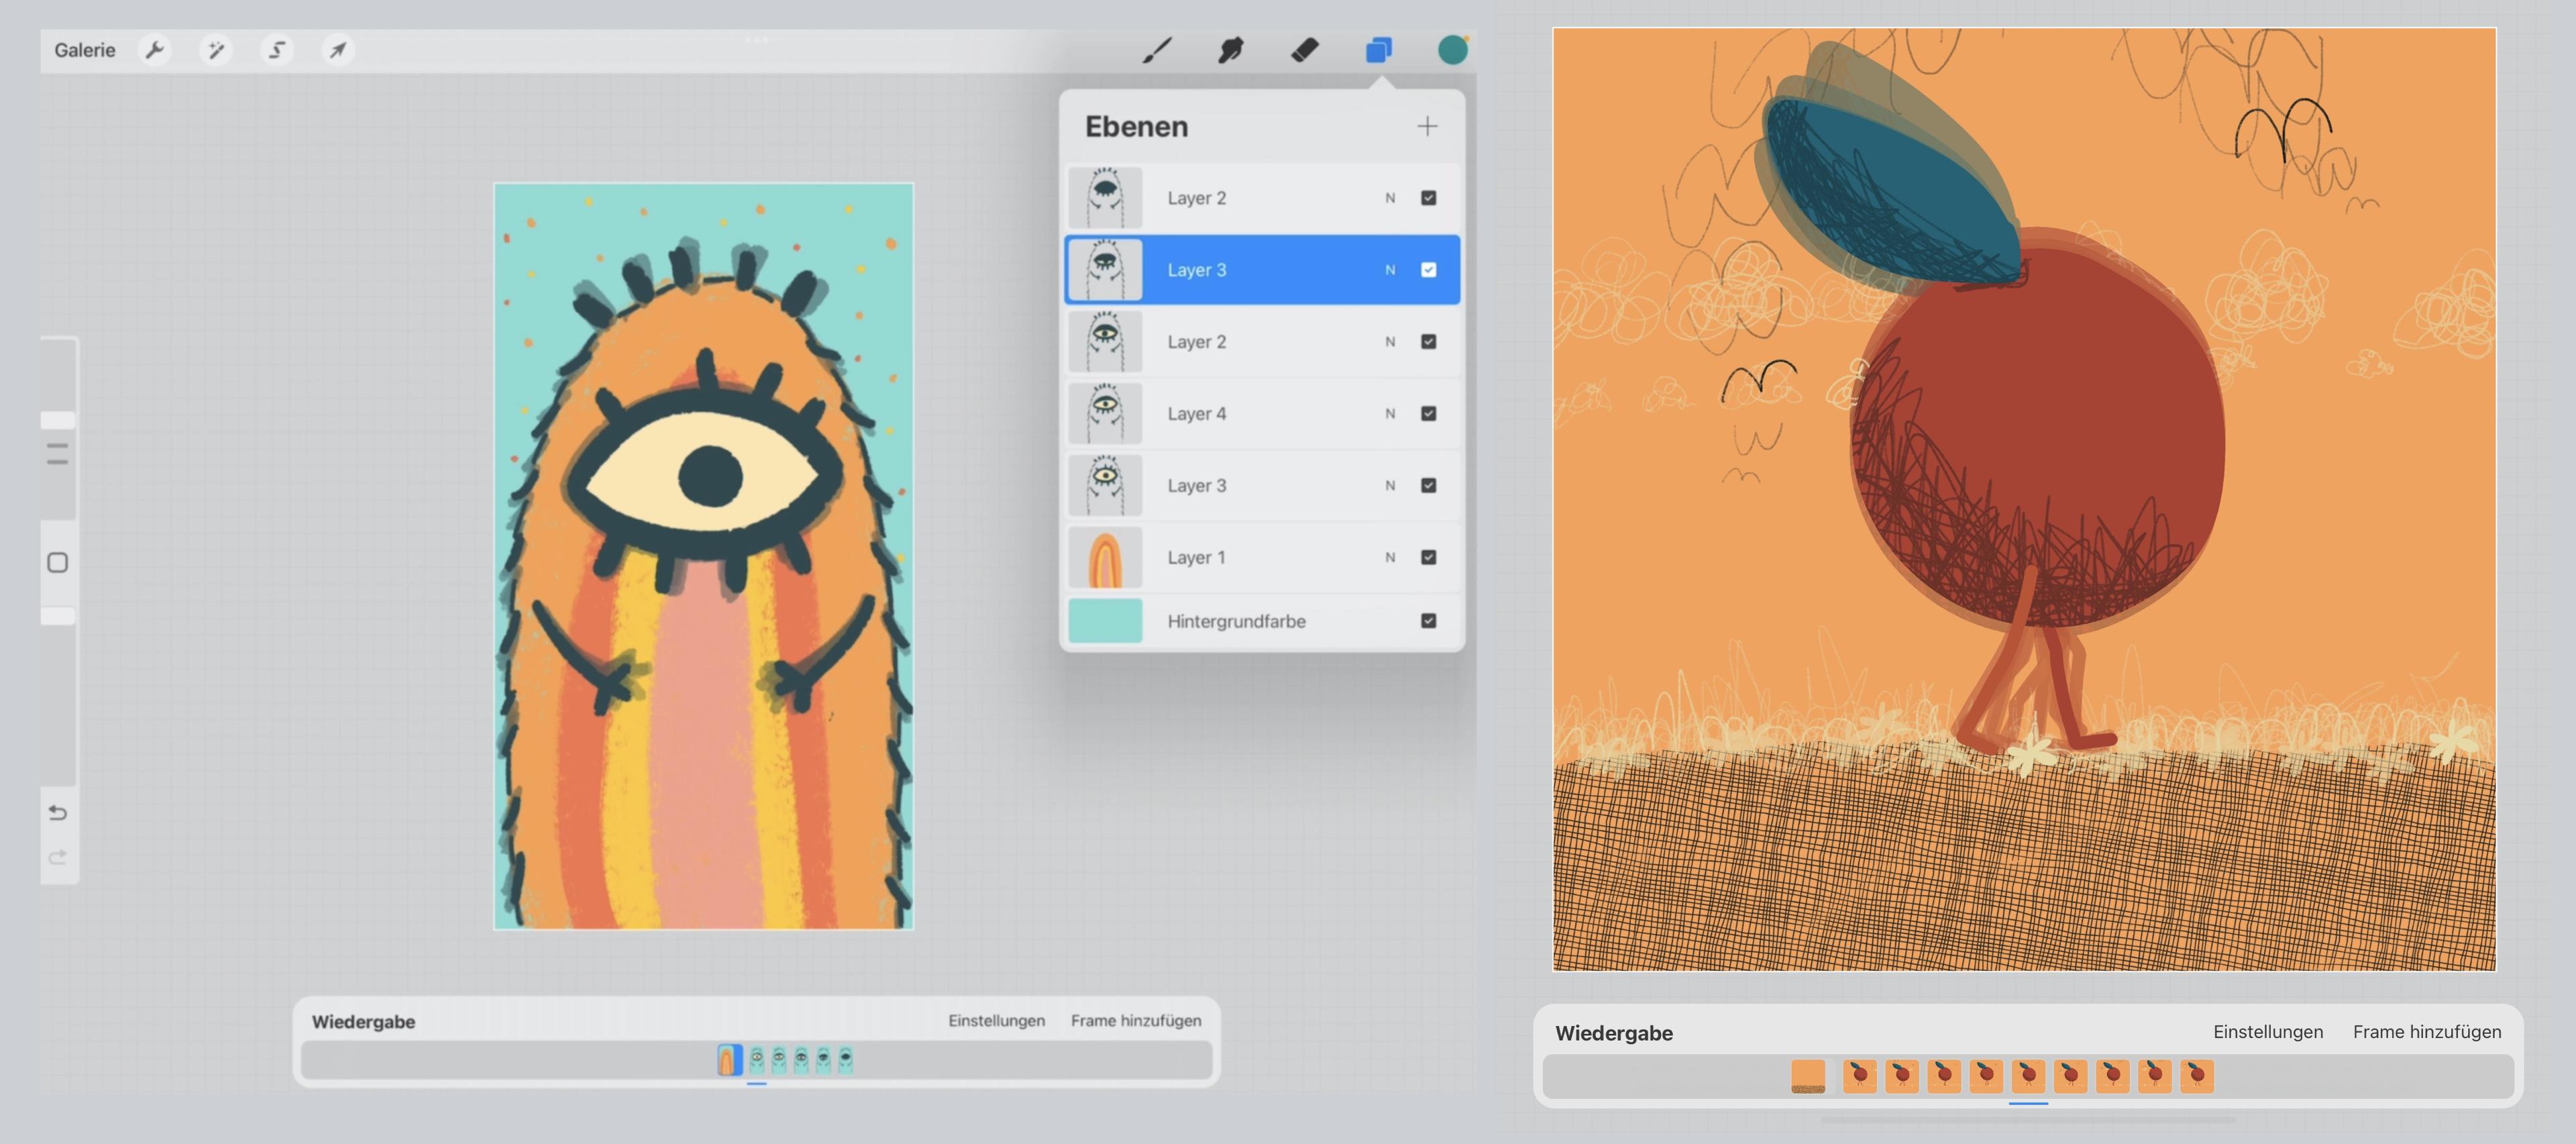This screenshot has width=2576, height=1144.
Task: Go back to Galerie
Action: point(85,50)
